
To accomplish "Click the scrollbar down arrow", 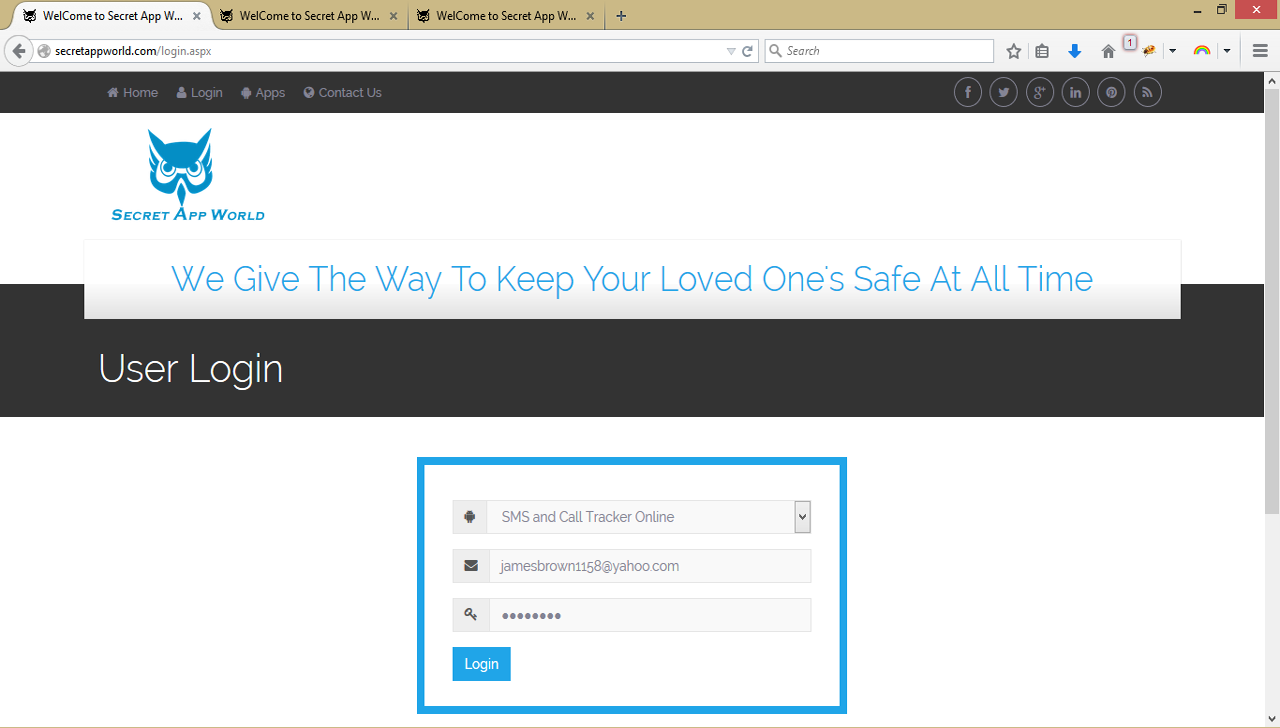I will [1272, 717].
